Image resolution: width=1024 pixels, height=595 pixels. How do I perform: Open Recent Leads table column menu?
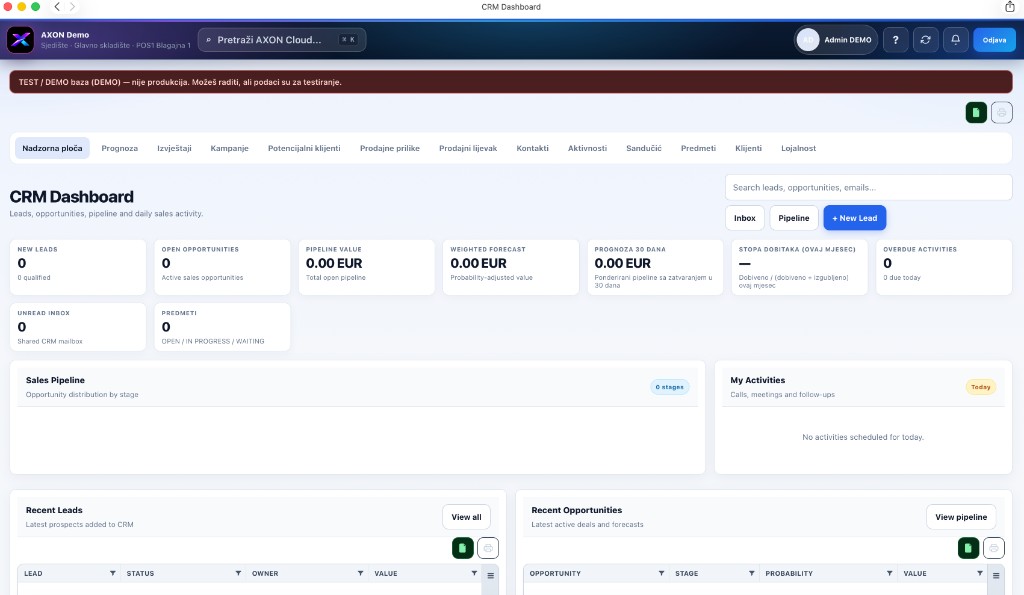[490, 575]
